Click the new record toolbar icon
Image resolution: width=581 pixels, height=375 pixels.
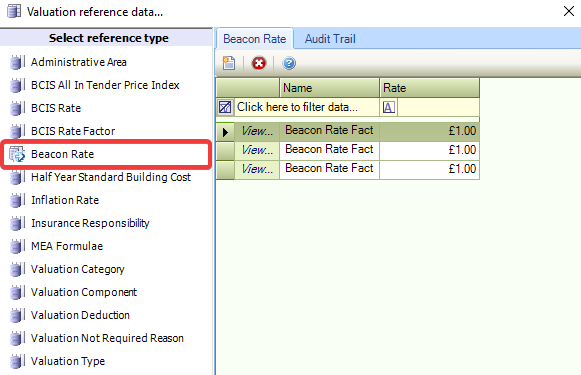[229, 63]
